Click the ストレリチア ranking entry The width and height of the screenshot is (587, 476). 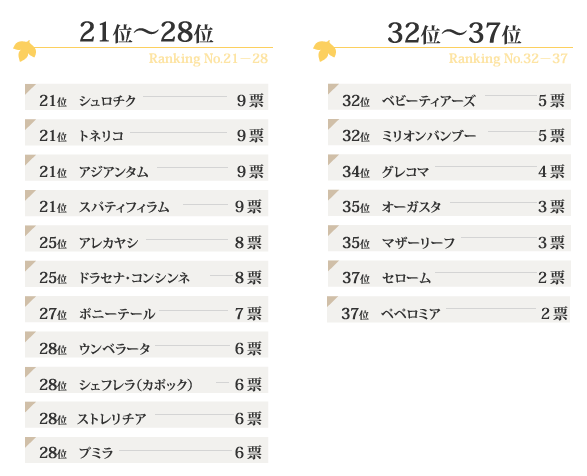click(146, 415)
